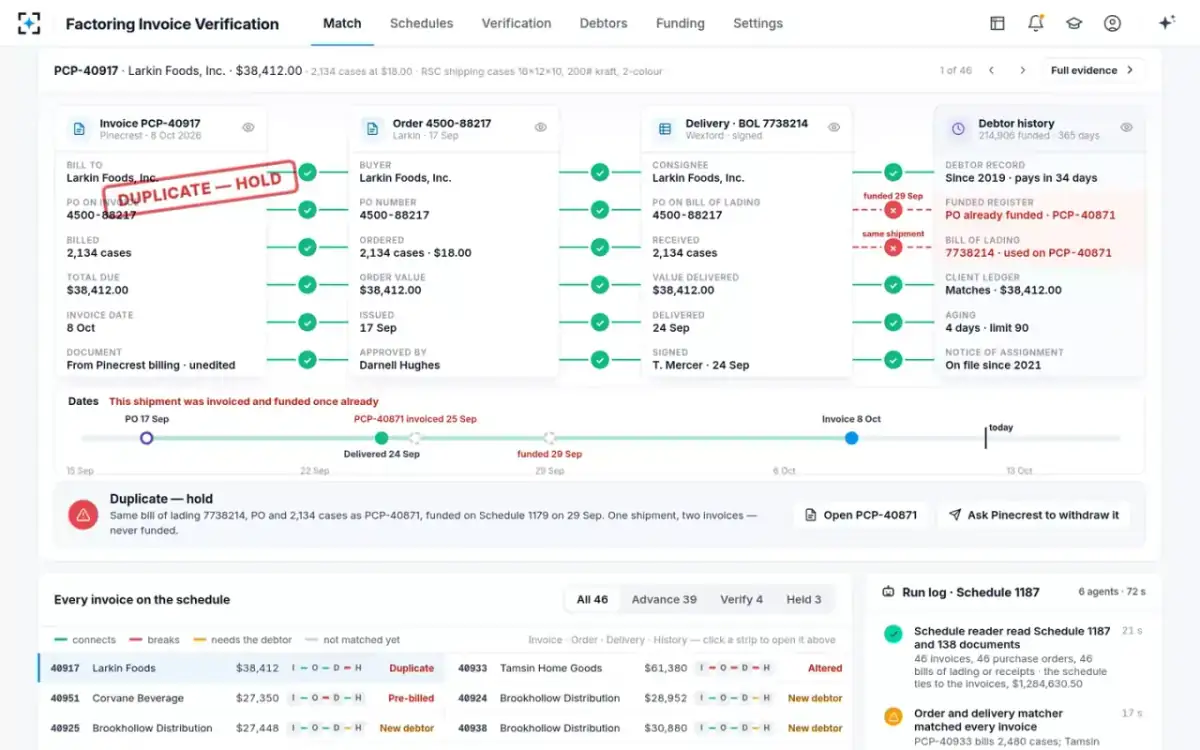Viewport: 1200px width, 750px height.
Task: Click match strip icon for Larkin Foods row
Action: point(326,668)
